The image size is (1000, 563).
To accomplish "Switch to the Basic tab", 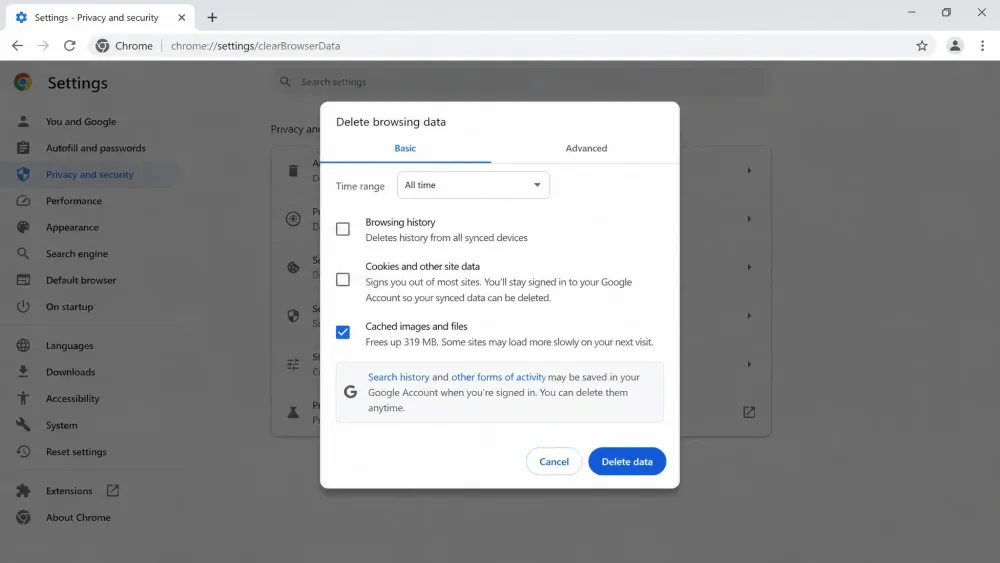I will 405,148.
